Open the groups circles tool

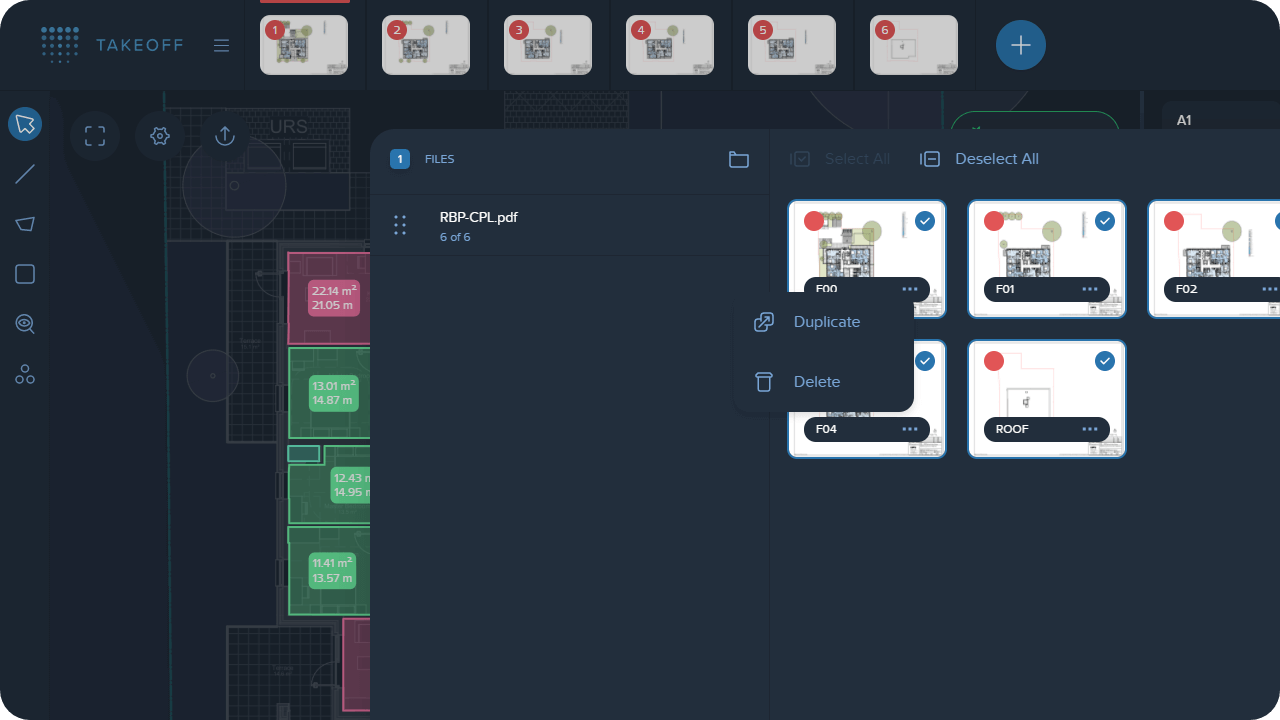[x=25, y=375]
